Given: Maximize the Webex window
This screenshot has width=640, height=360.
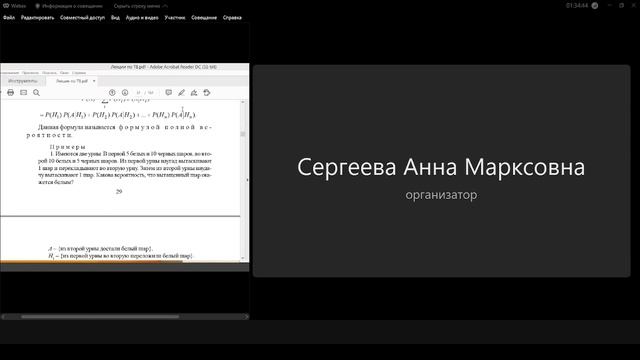Looking at the screenshot, I should pos(622,6).
